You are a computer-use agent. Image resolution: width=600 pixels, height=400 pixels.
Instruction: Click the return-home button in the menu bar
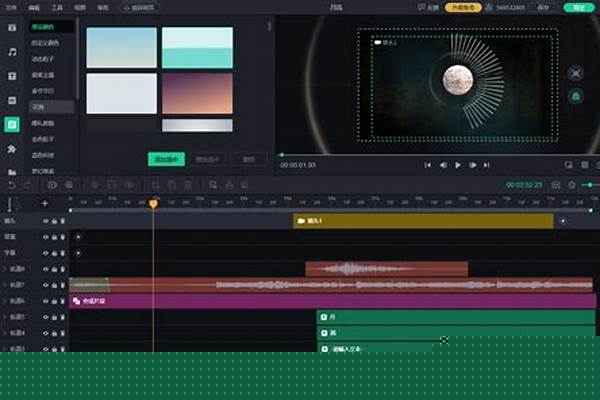click(139, 7)
